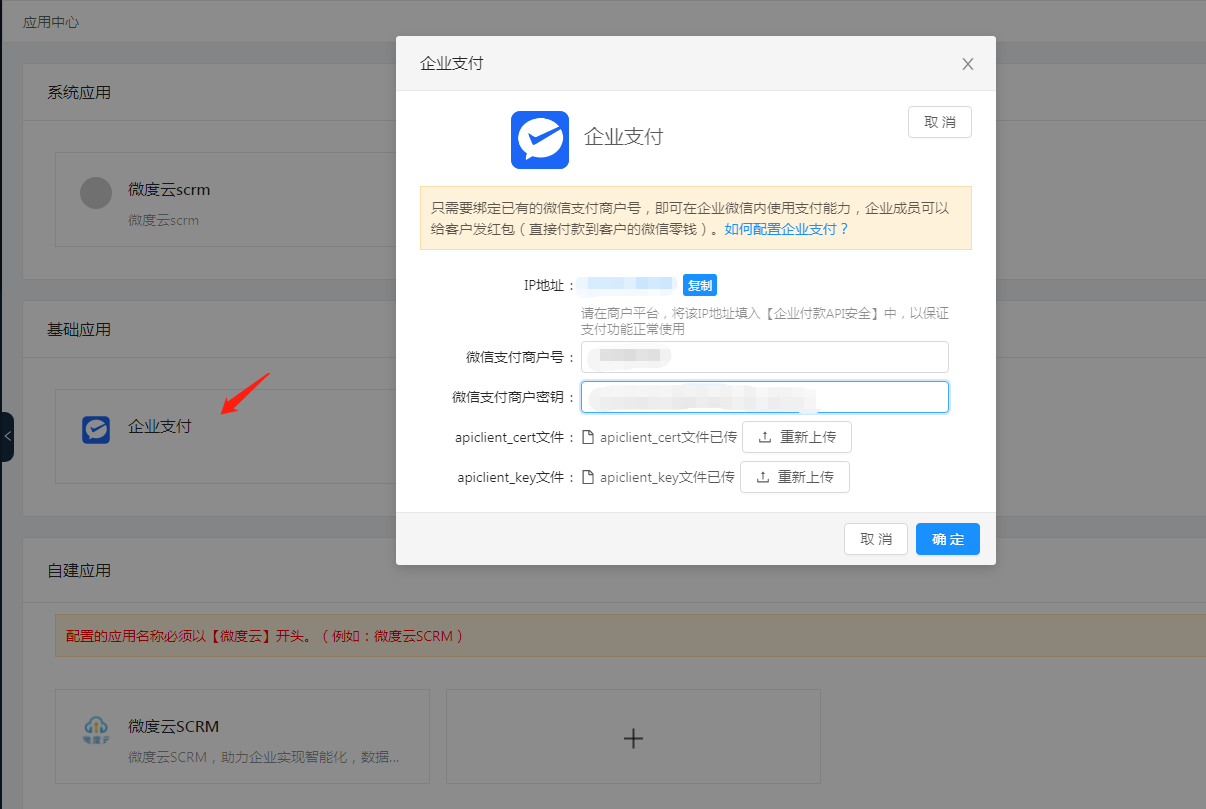Click the document icon beside apiclient_cert文件已传
1206x809 pixels.
(x=589, y=437)
